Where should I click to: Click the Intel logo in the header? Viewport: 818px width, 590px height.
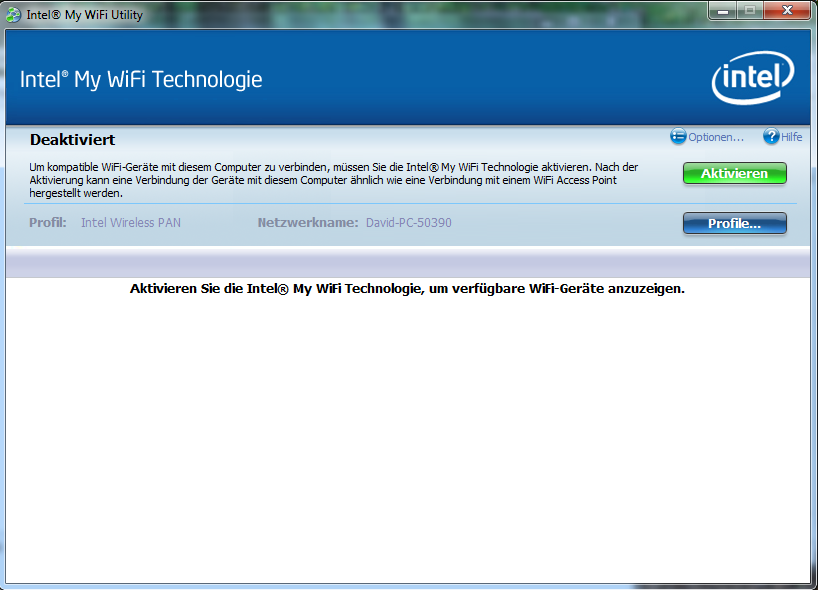point(753,78)
